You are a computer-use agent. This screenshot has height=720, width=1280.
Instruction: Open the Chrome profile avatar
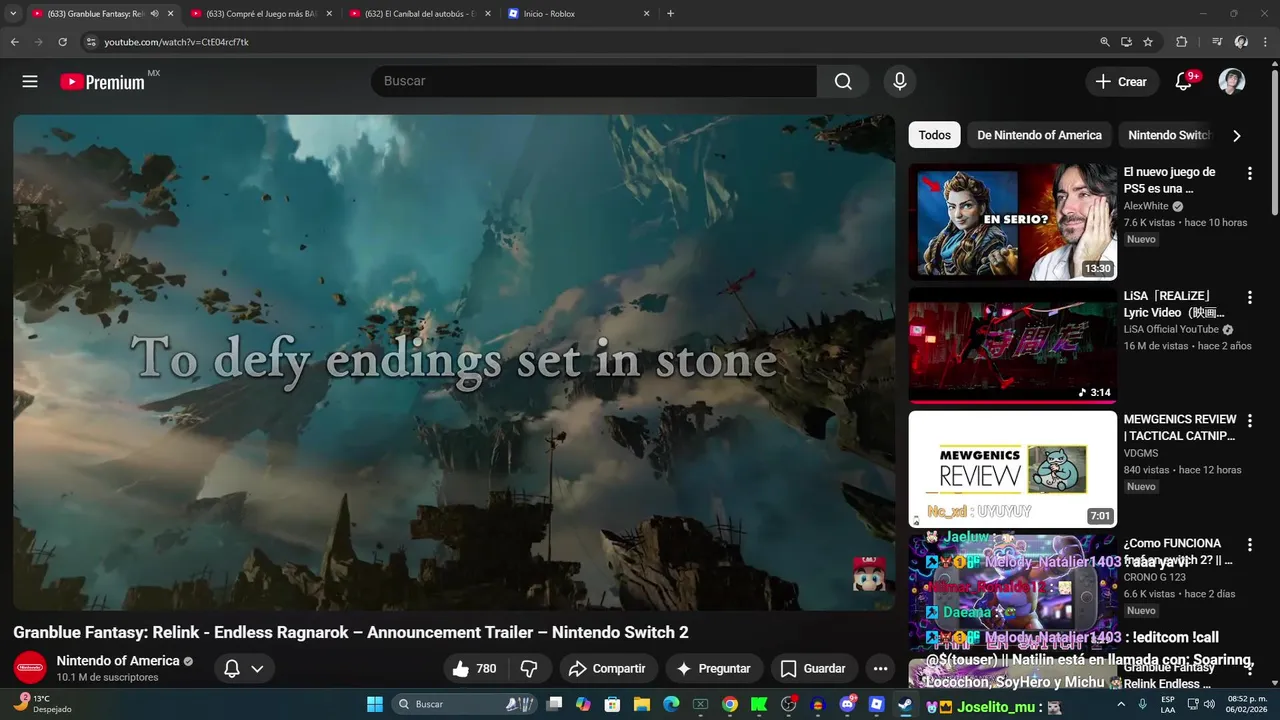click(1241, 42)
